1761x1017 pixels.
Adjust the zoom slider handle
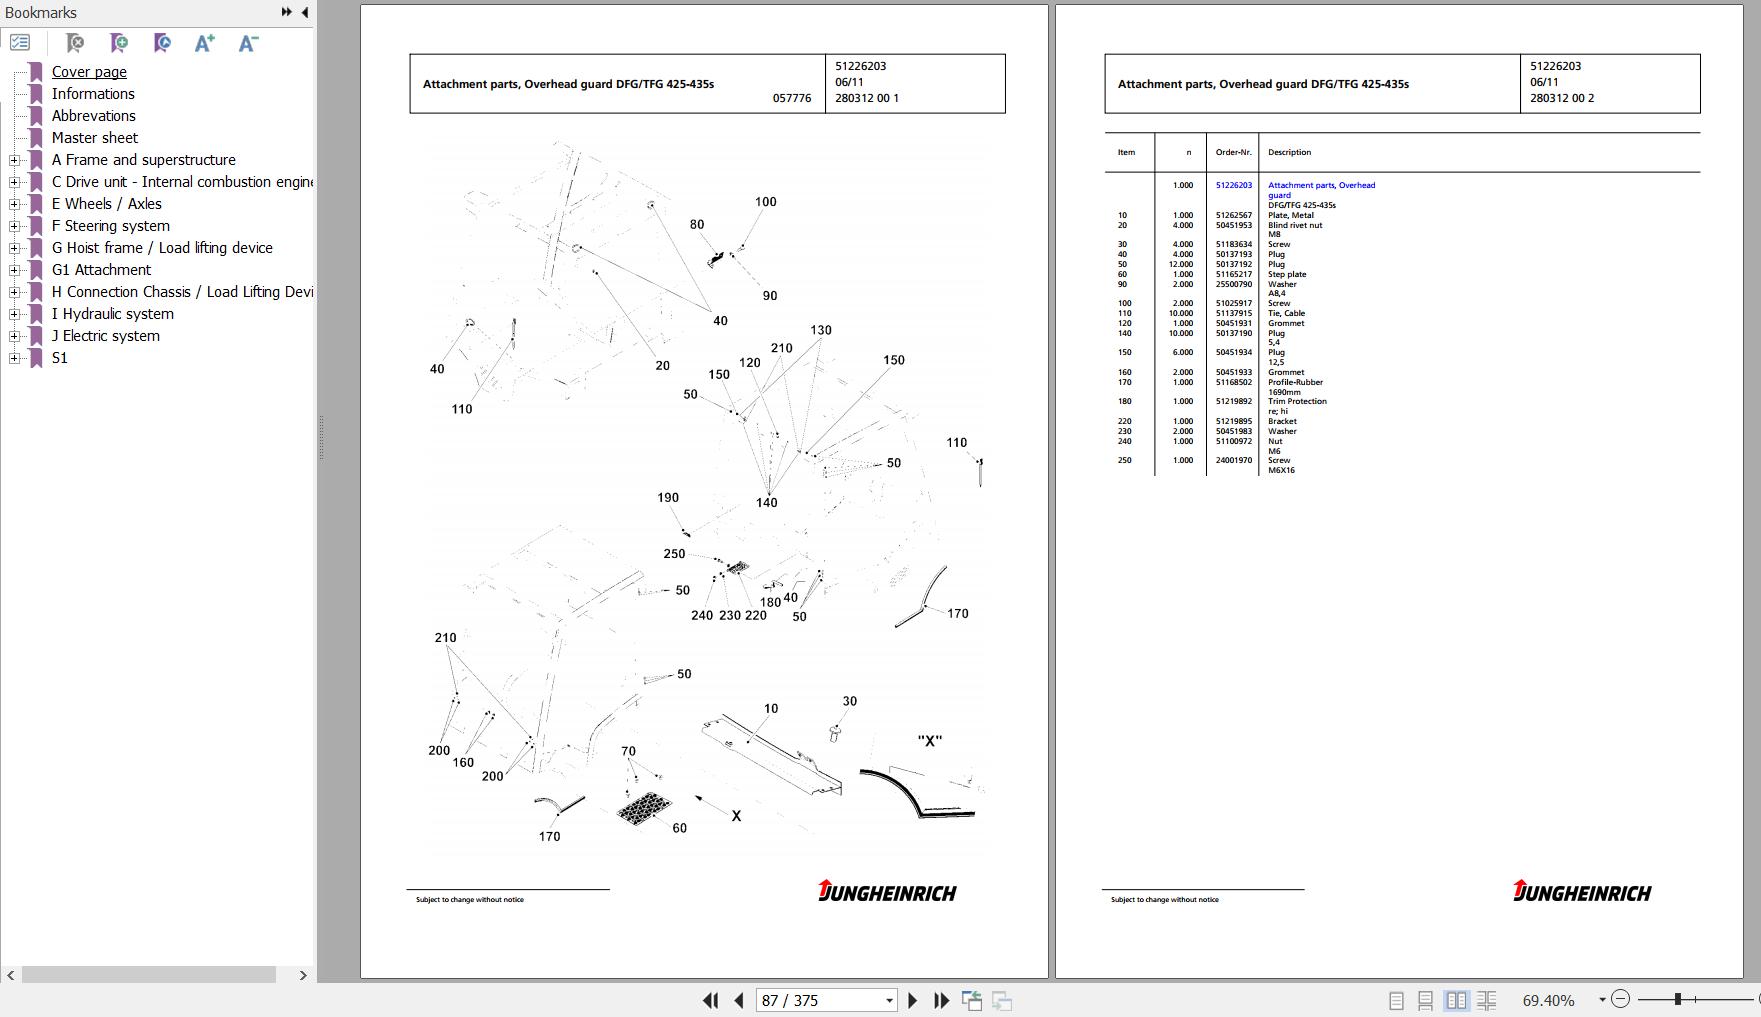point(1677,999)
